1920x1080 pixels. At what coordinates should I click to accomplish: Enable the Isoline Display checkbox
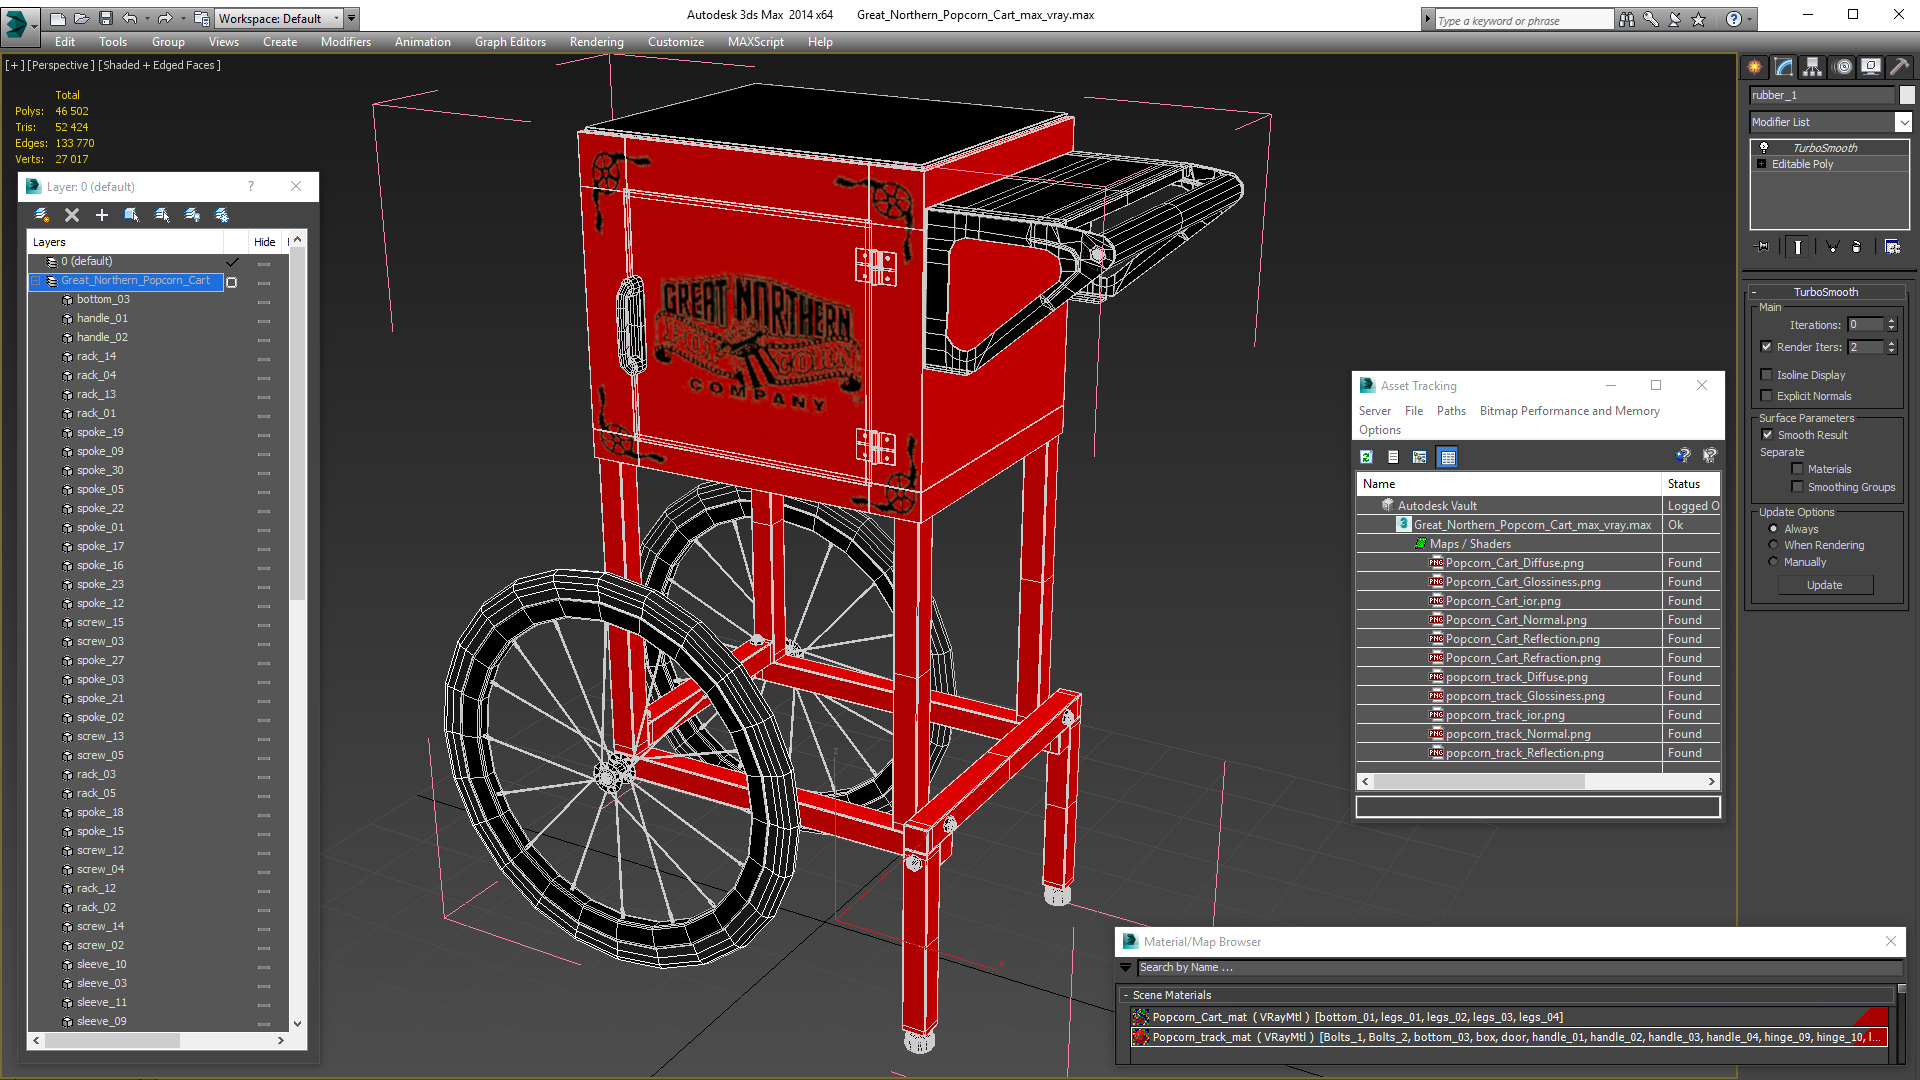click(x=1766, y=375)
